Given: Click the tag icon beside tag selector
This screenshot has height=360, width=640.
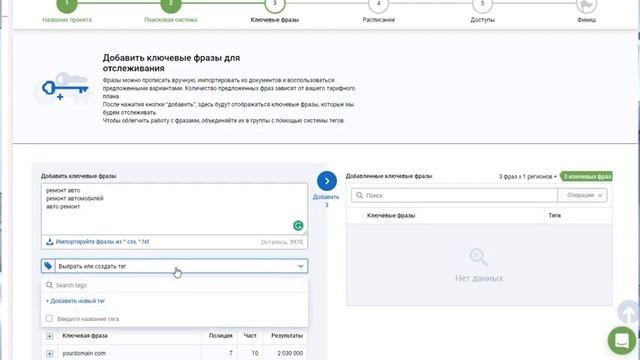Looking at the screenshot, I should point(48,266).
